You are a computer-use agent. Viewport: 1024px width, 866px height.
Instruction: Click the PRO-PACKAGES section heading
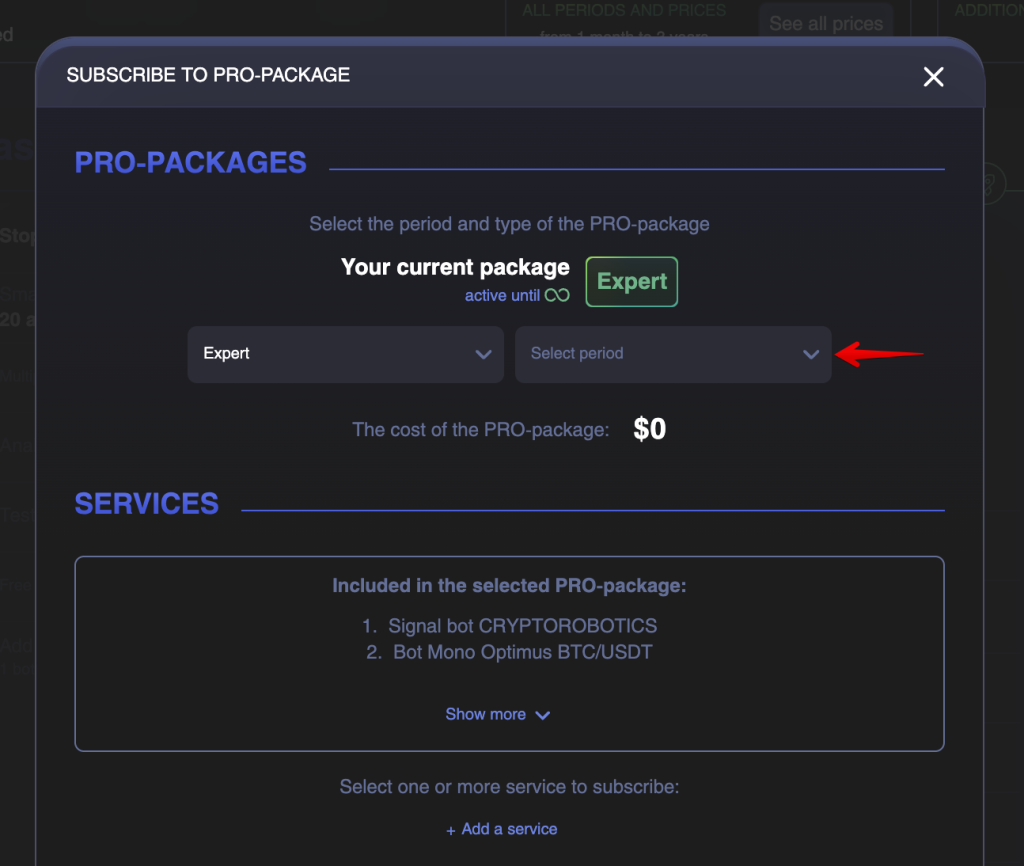(191, 163)
